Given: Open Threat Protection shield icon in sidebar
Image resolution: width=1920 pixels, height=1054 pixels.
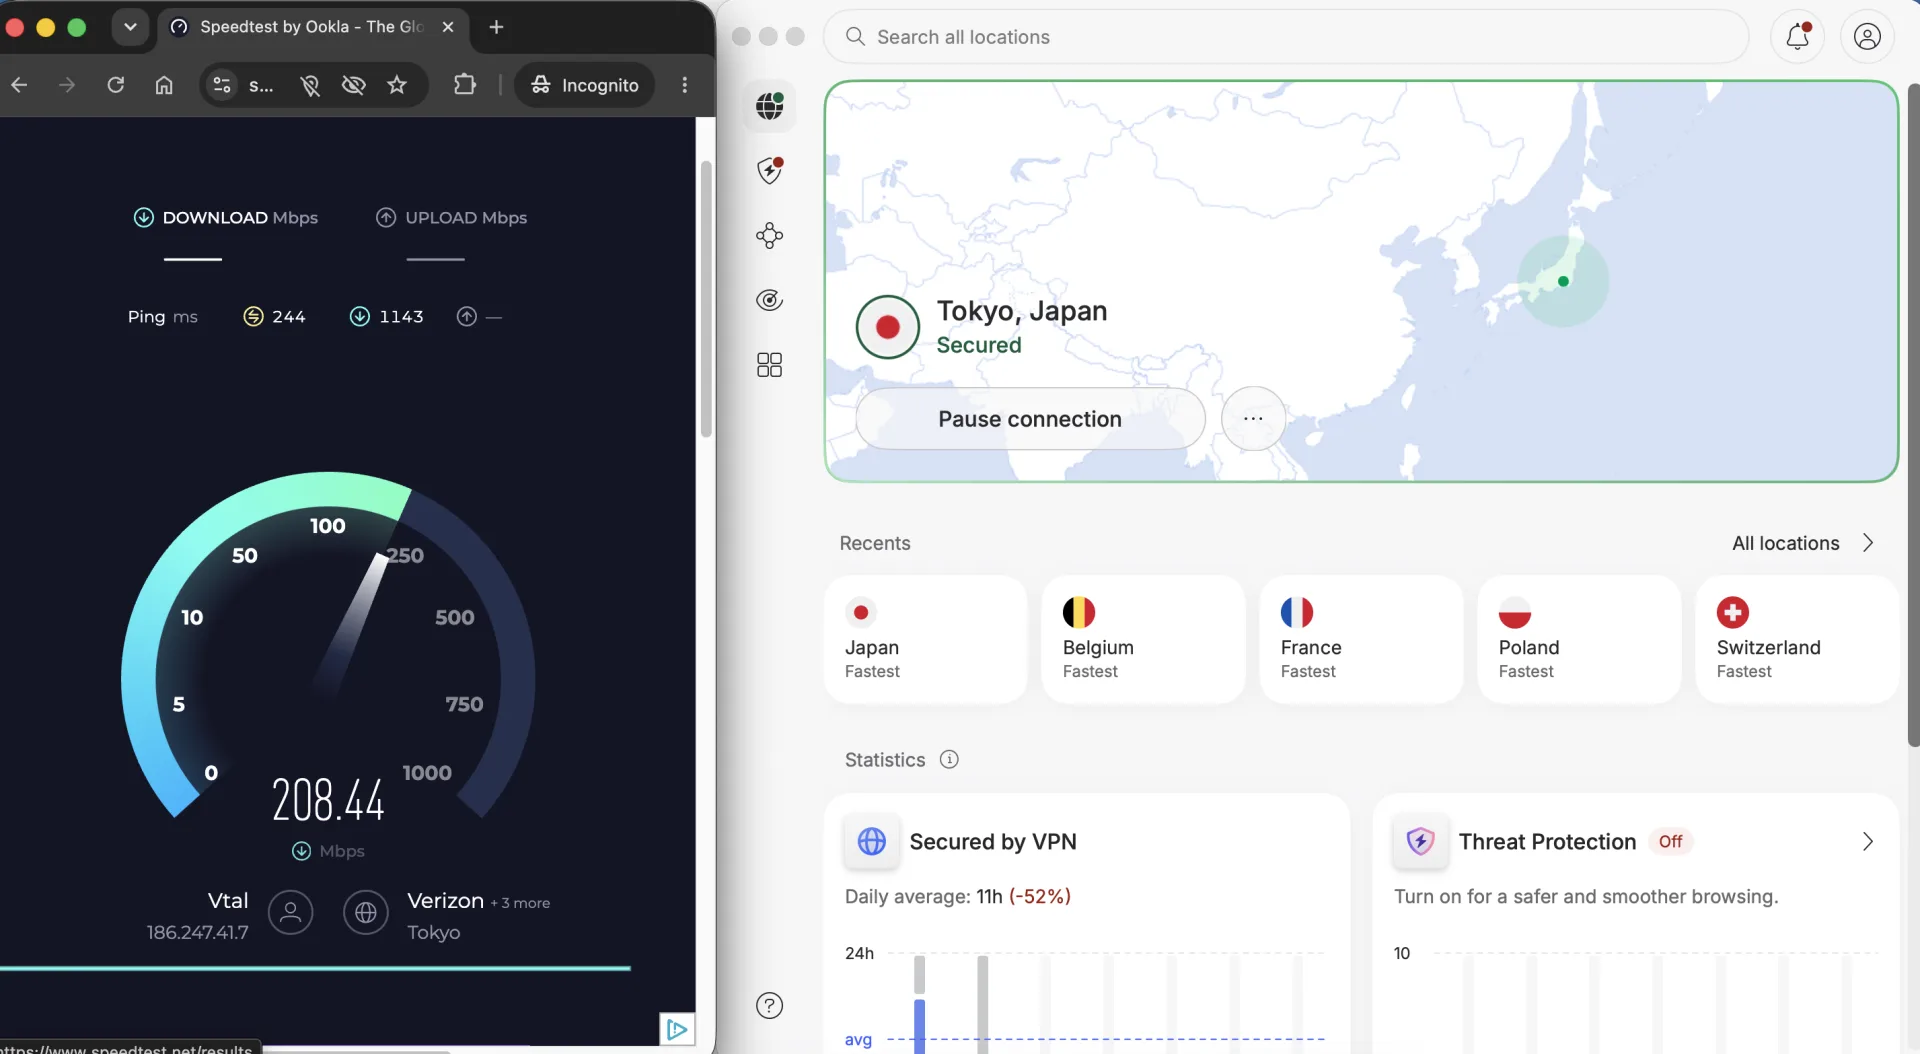Looking at the screenshot, I should click(769, 170).
